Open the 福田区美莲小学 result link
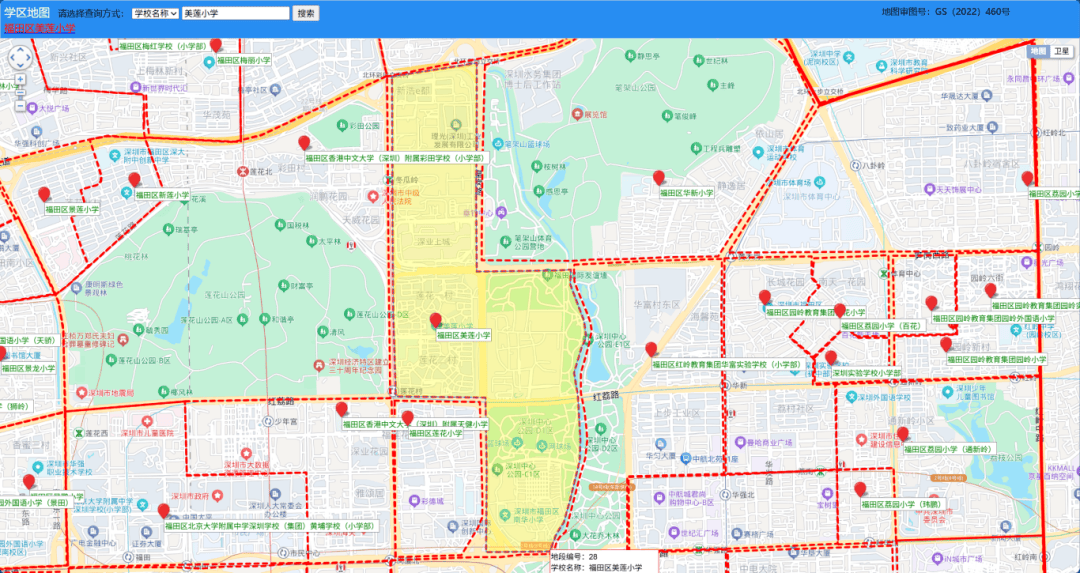1080x573 pixels. coord(40,28)
